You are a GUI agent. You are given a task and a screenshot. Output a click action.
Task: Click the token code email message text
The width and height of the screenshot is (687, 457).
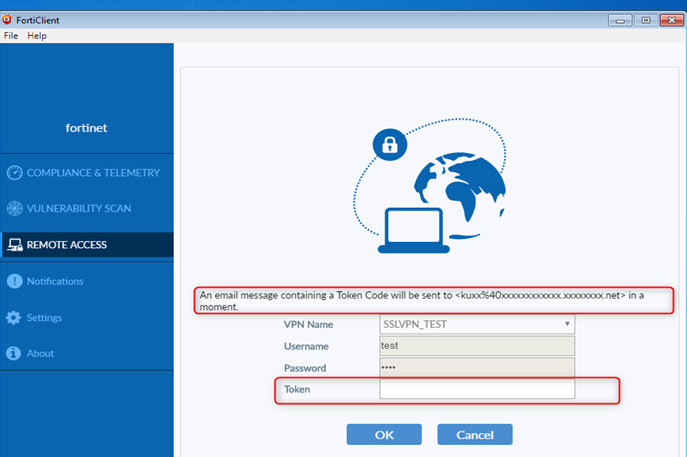(421, 301)
